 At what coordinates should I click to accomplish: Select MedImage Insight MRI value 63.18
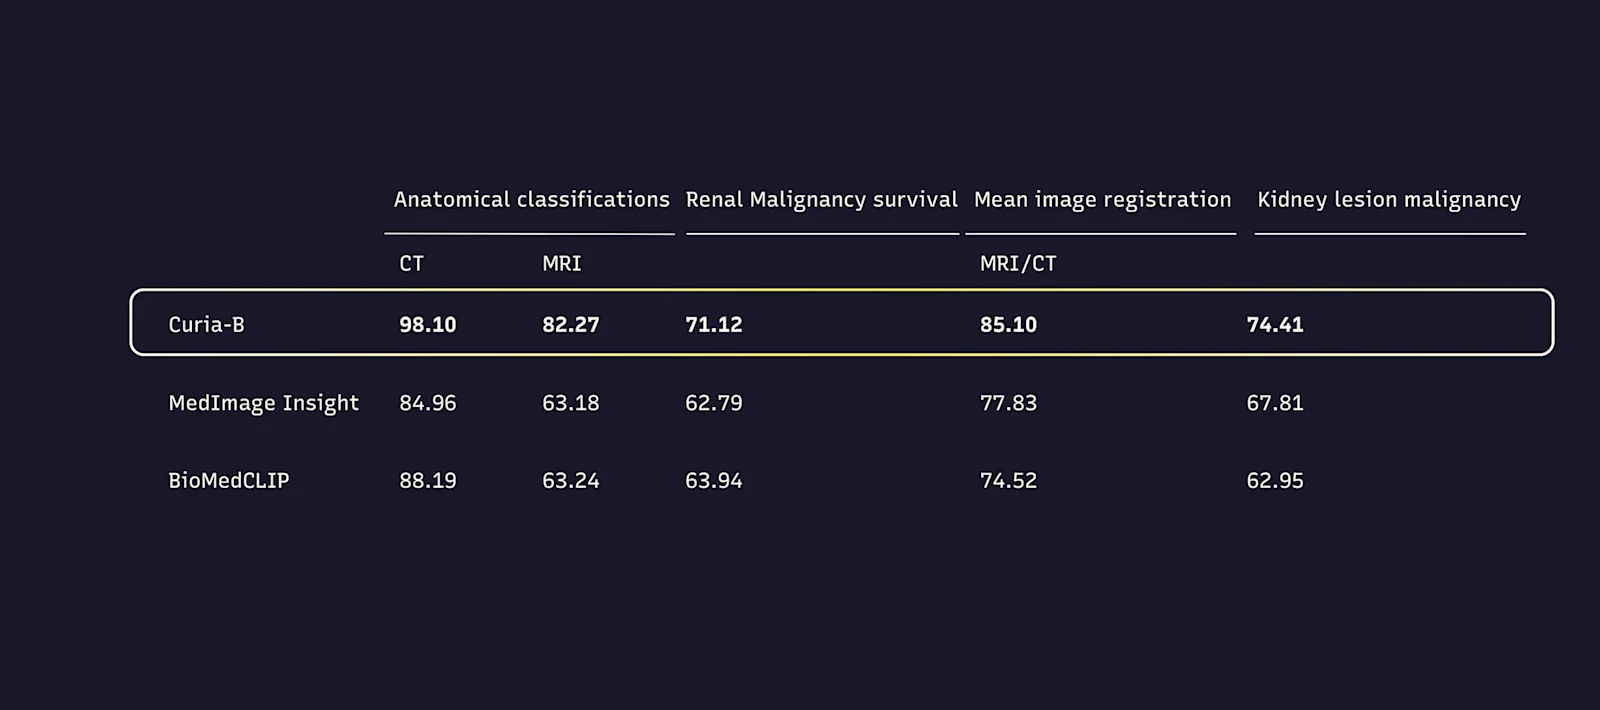[571, 403]
